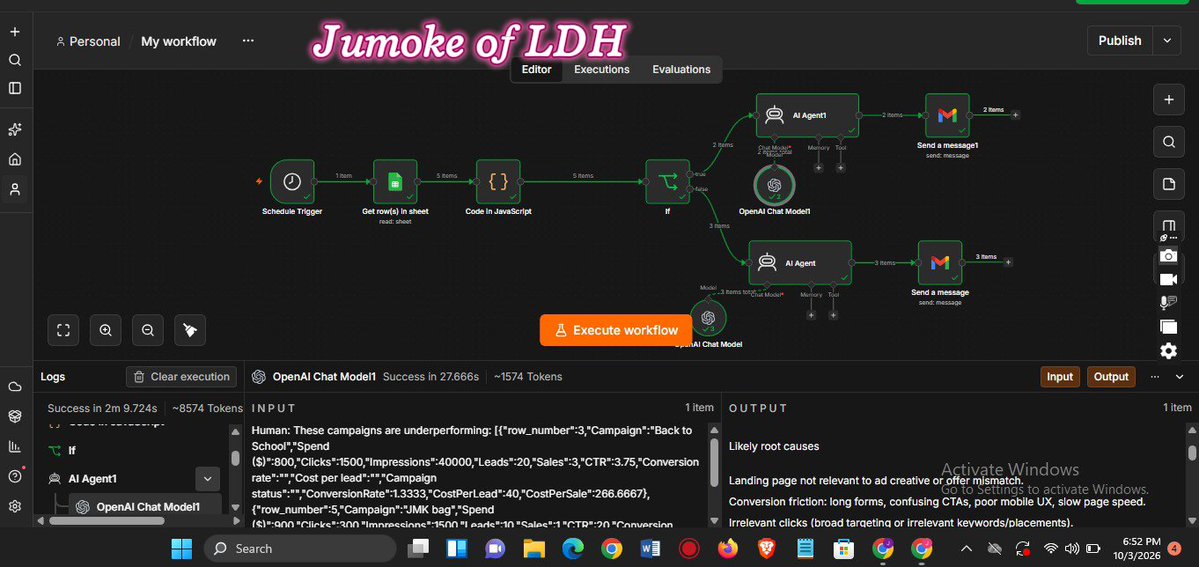Click the overlay settings gear icon
This screenshot has height=567, width=1199.
tap(1168, 351)
